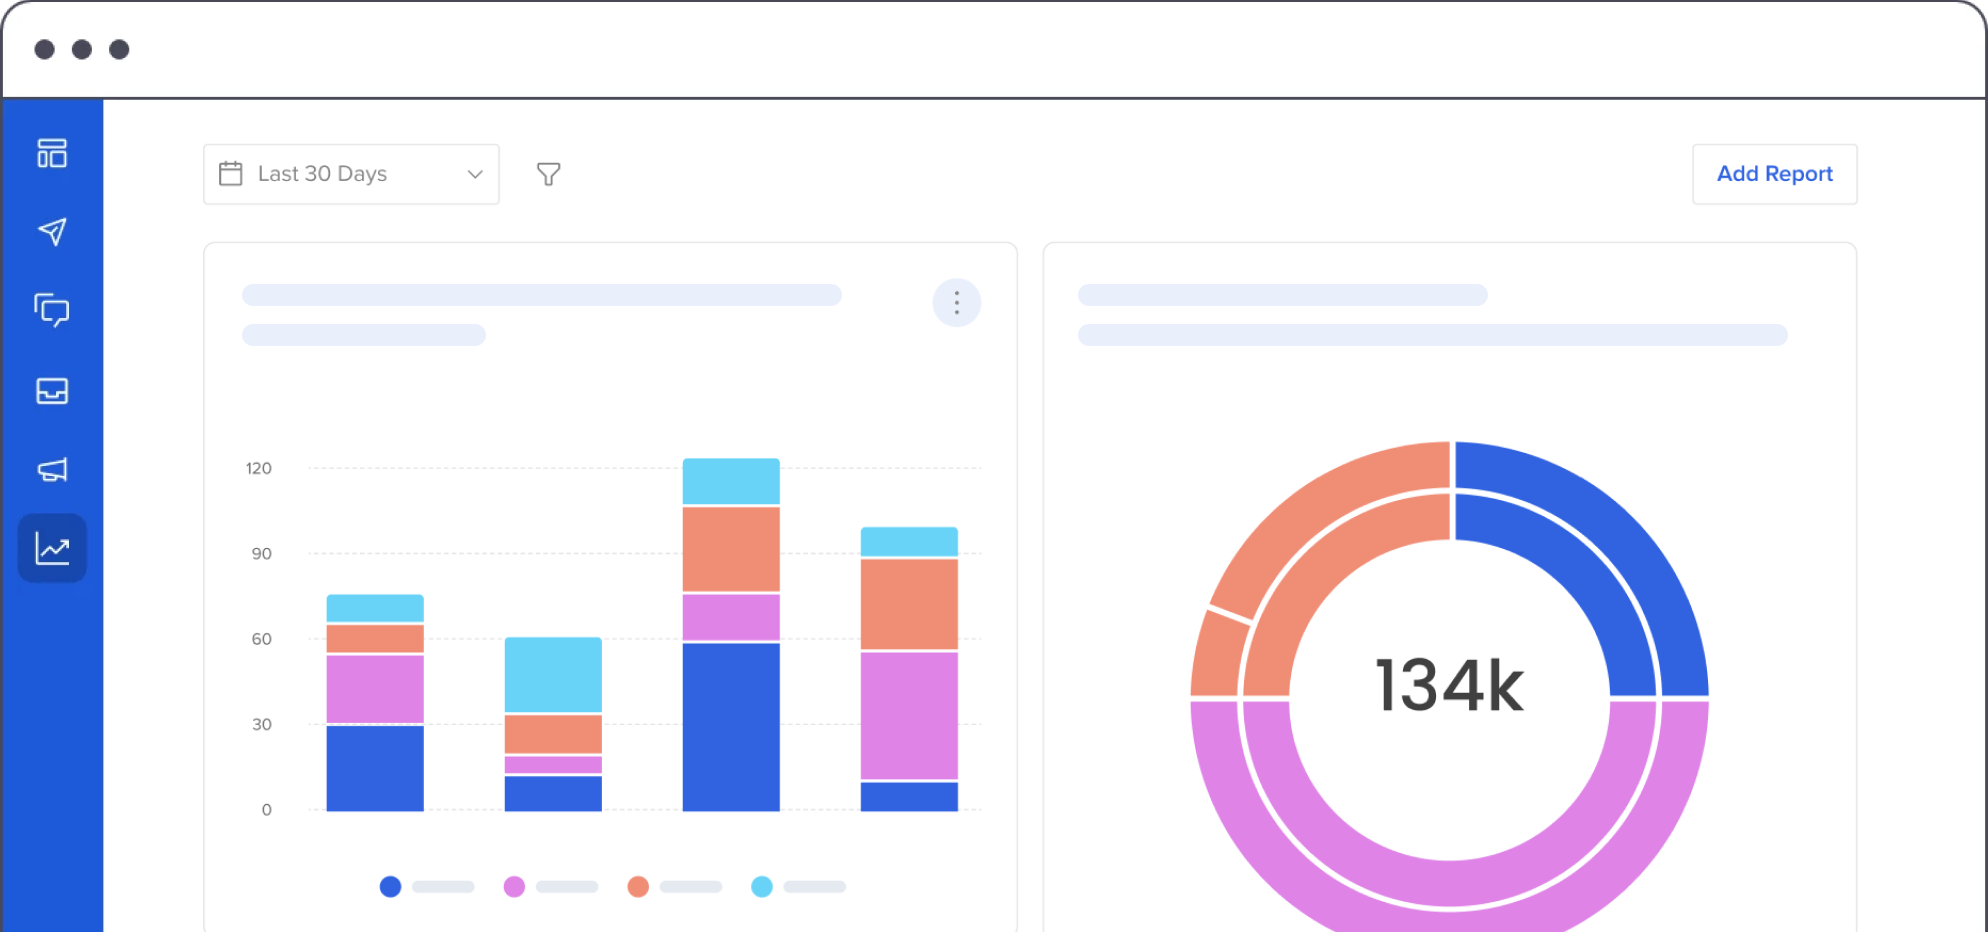Toggle the cyan series in the chart legend
Image resolution: width=1988 pixels, height=932 pixels.
[761, 886]
